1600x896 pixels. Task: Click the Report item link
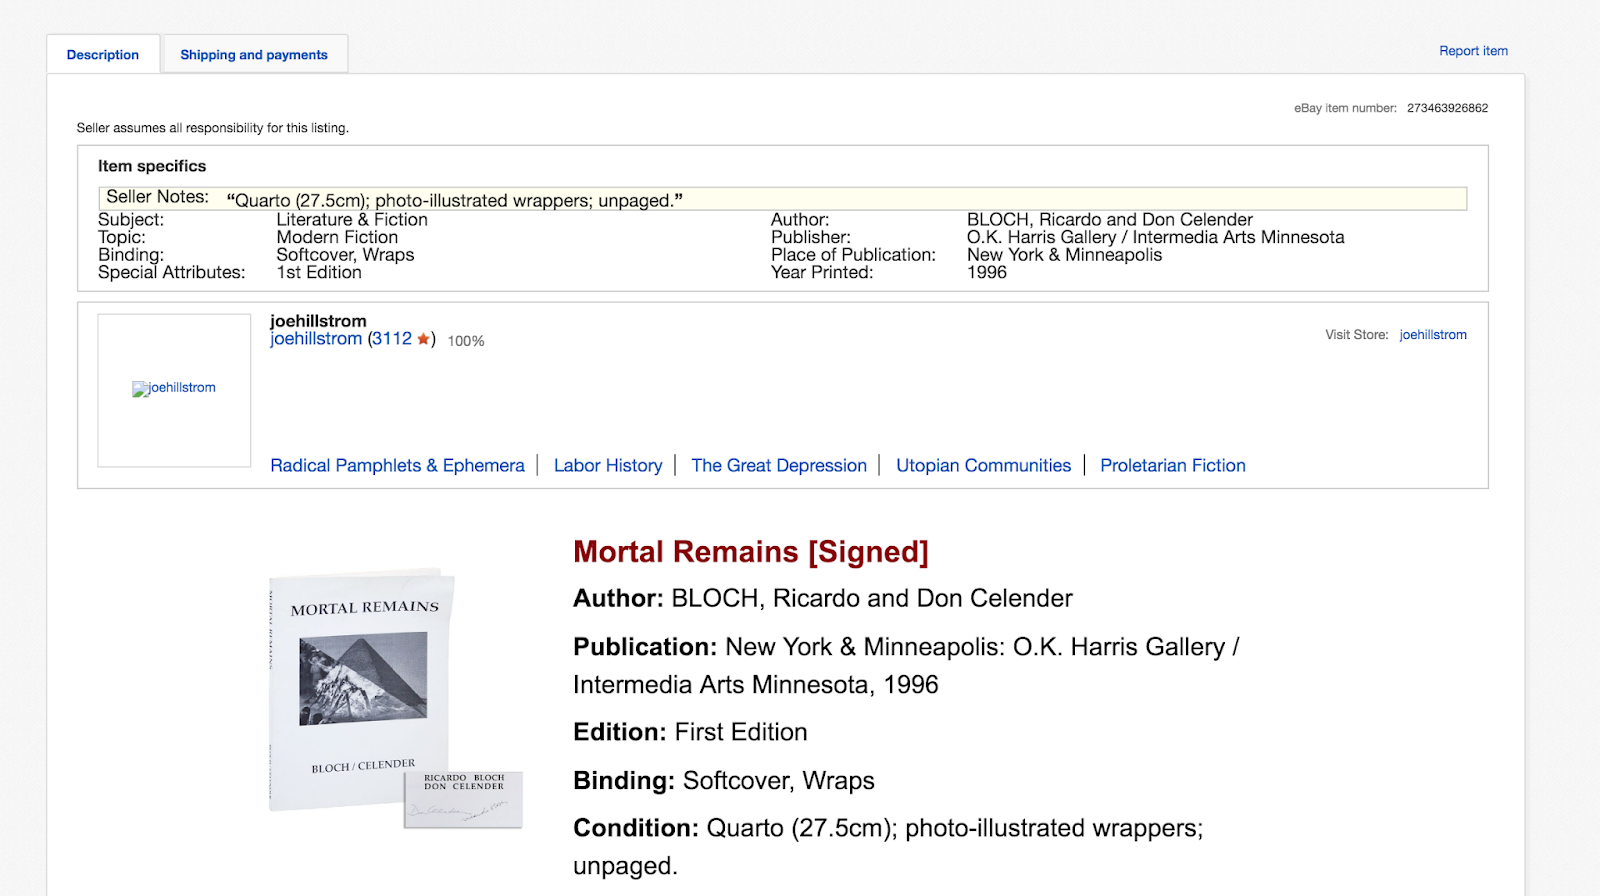point(1473,51)
